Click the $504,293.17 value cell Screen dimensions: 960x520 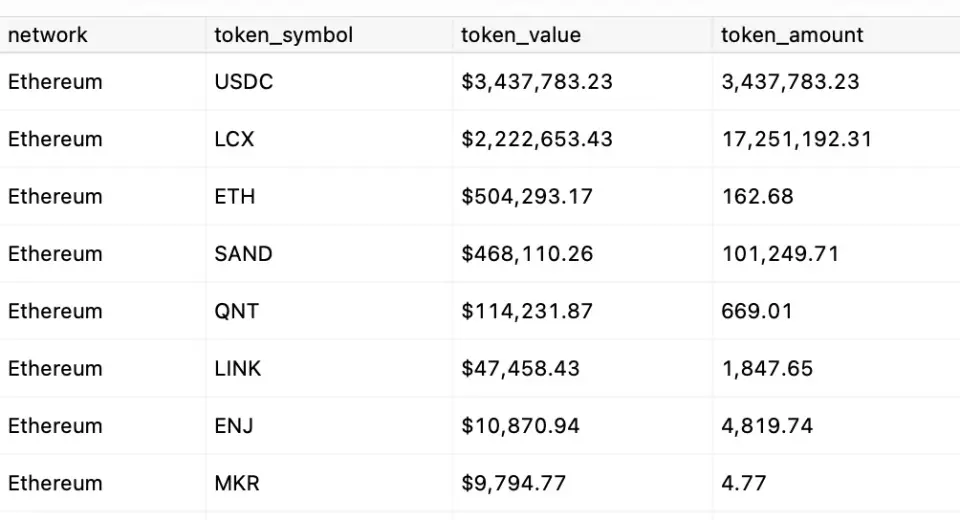pos(527,196)
